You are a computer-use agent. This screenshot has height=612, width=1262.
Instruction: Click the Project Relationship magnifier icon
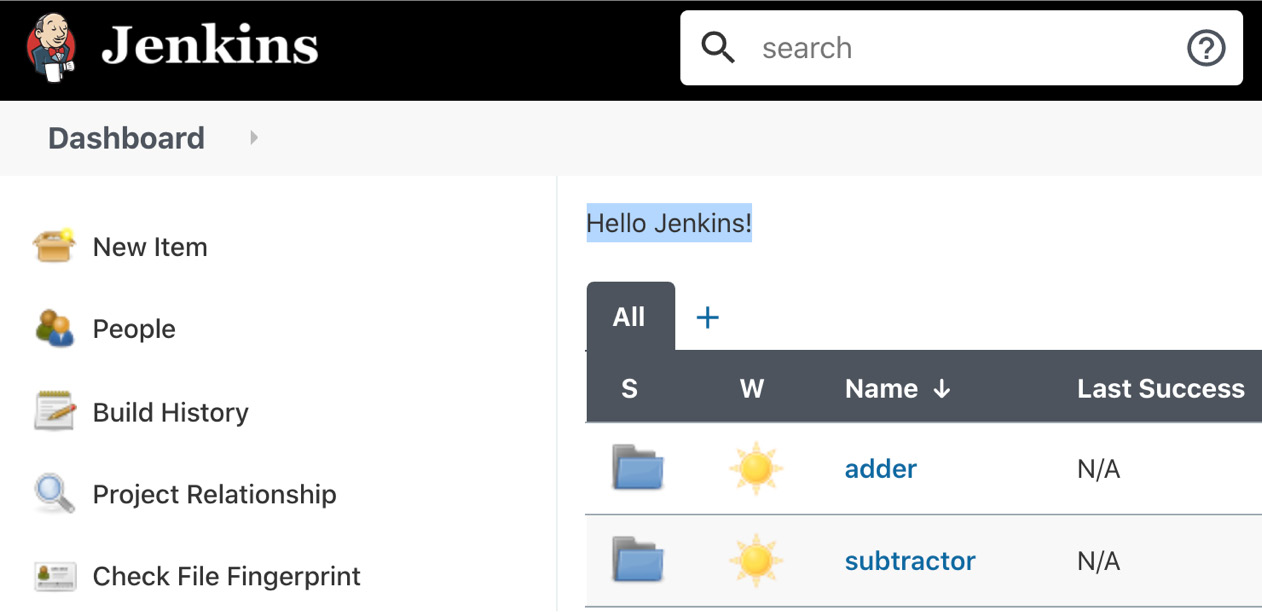click(x=54, y=493)
